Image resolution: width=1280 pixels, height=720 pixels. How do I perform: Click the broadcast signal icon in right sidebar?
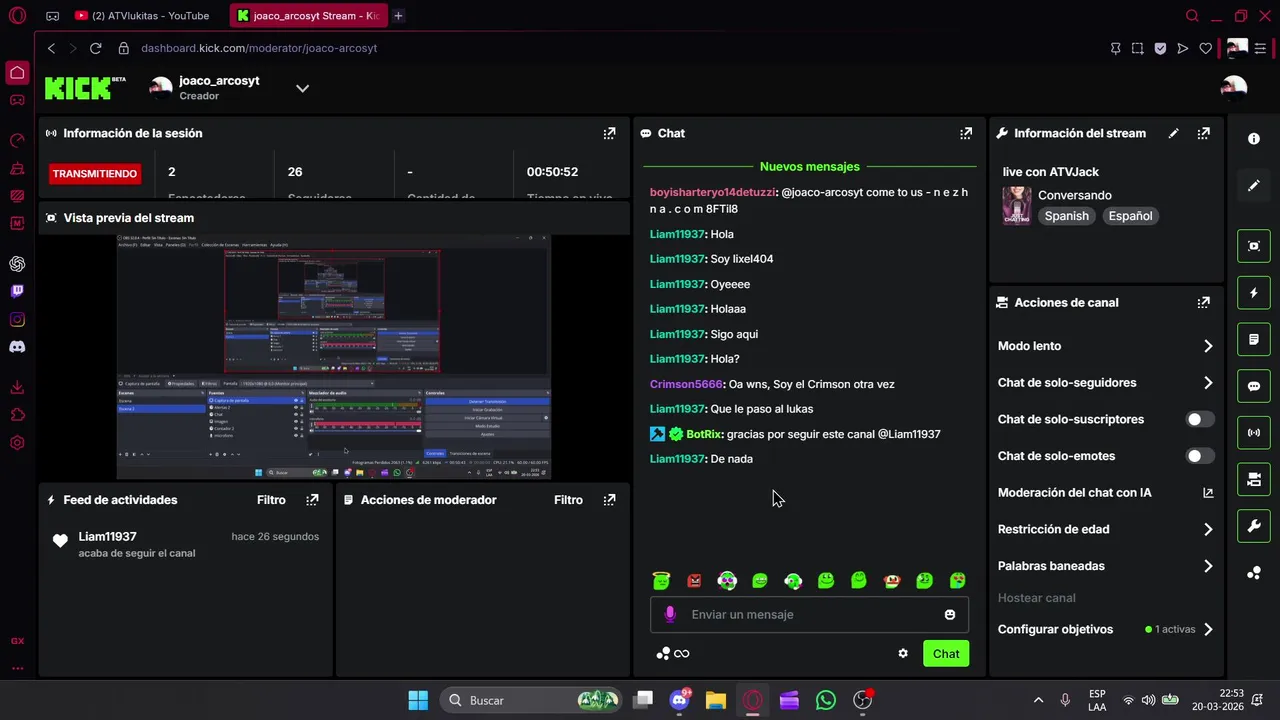pos(1254,433)
